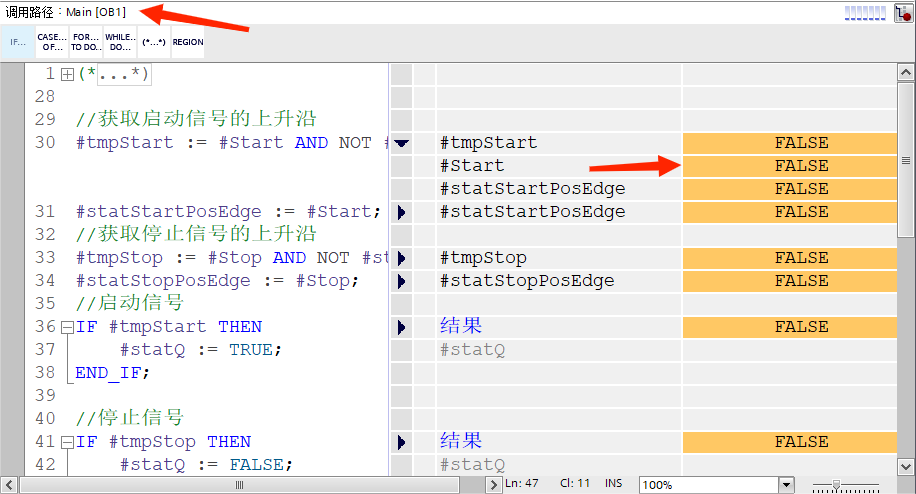Collapse the IF #tmpStop block on line 41
Viewport: 916px width, 494px height.
coord(67,442)
